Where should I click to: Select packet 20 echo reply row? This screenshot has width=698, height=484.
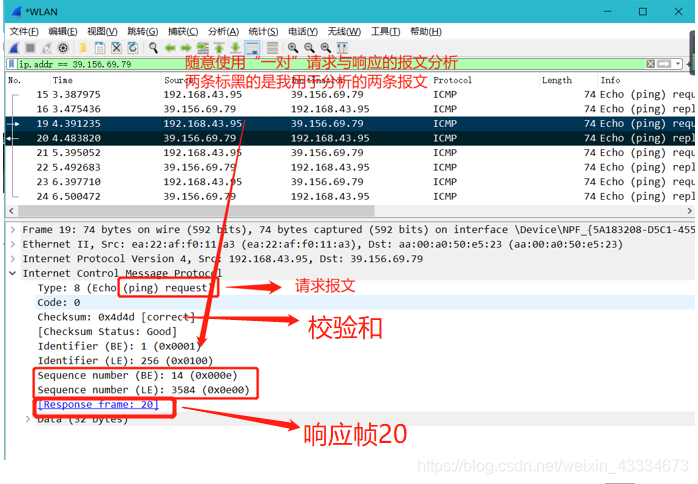coord(349,138)
